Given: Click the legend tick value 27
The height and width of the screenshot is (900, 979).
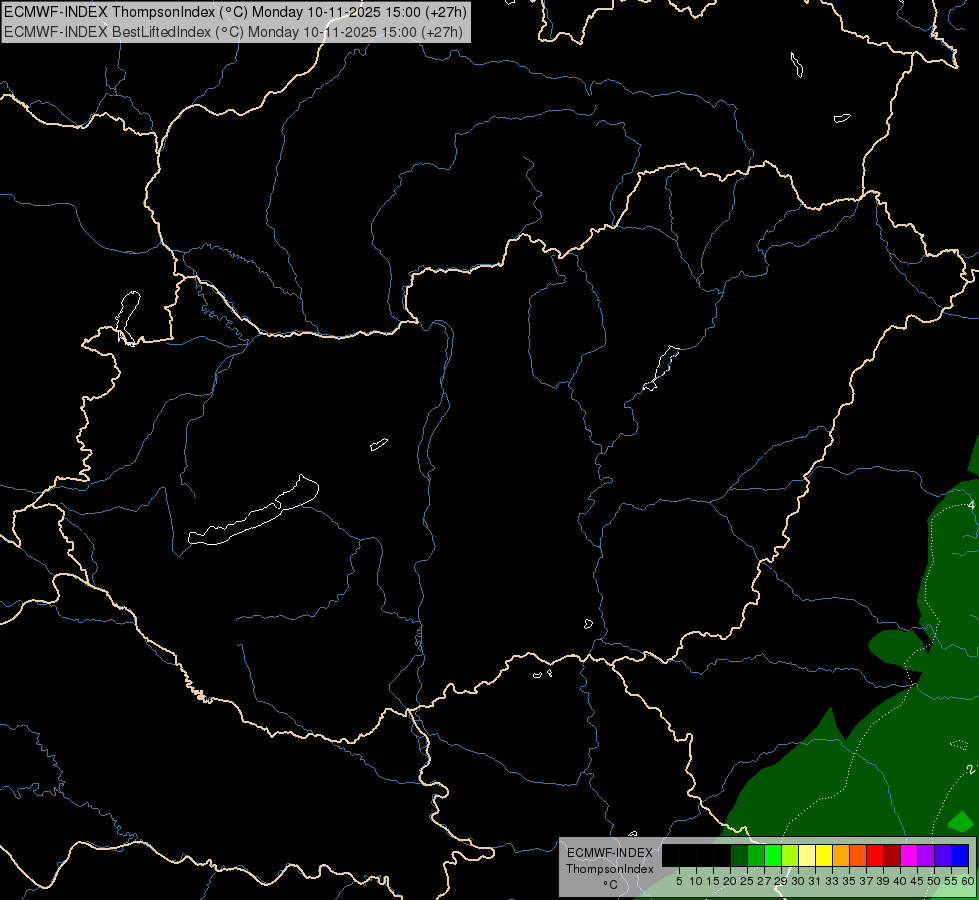Looking at the screenshot, I should 765,881.
